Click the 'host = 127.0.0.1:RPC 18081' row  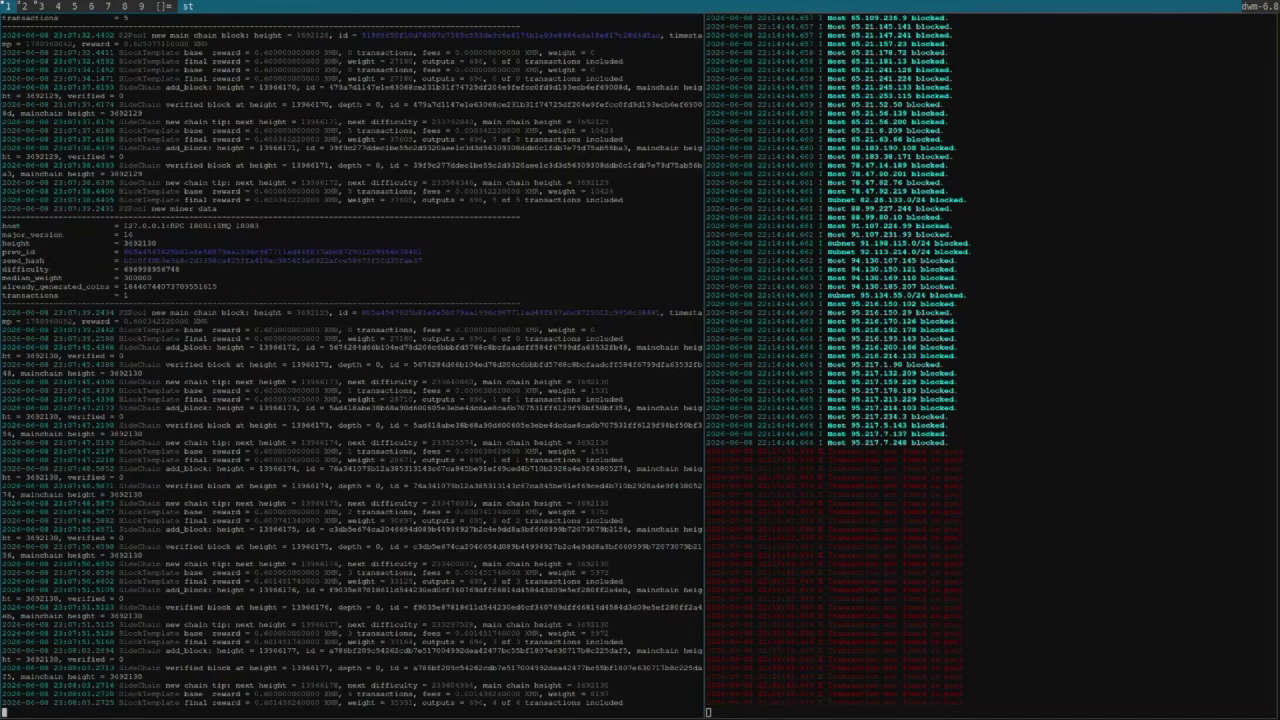pos(130,226)
